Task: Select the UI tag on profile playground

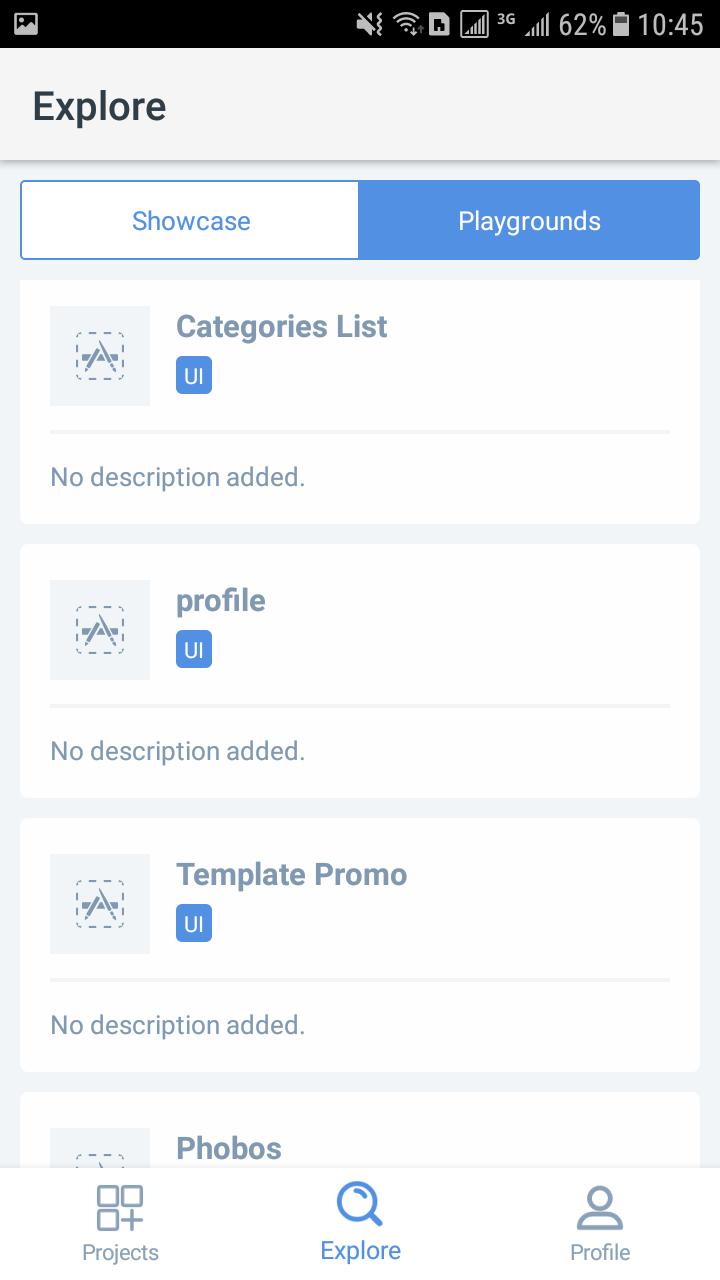Action: [193, 649]
